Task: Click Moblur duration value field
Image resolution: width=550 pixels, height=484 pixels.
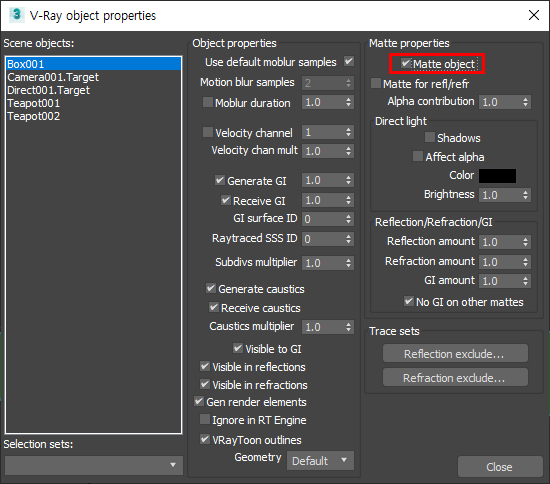Action: click(323, 102)
